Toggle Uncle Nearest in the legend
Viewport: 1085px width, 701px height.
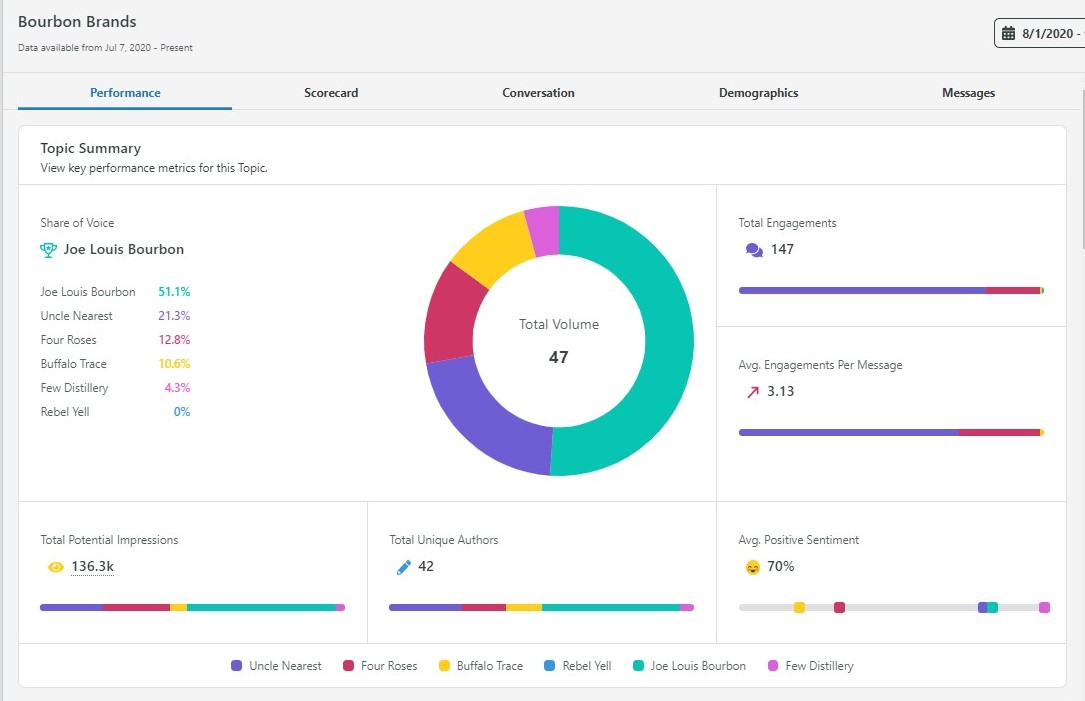coord(276,666)
